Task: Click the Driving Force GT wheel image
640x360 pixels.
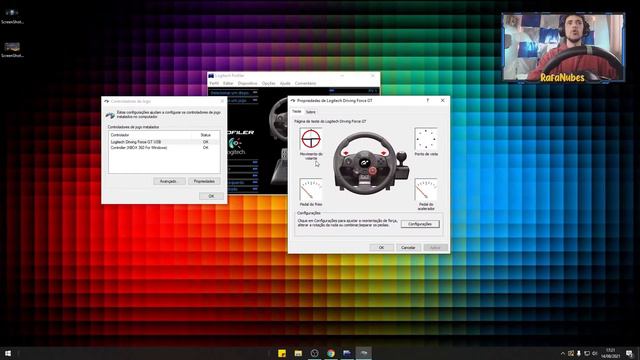Action: 371,163
